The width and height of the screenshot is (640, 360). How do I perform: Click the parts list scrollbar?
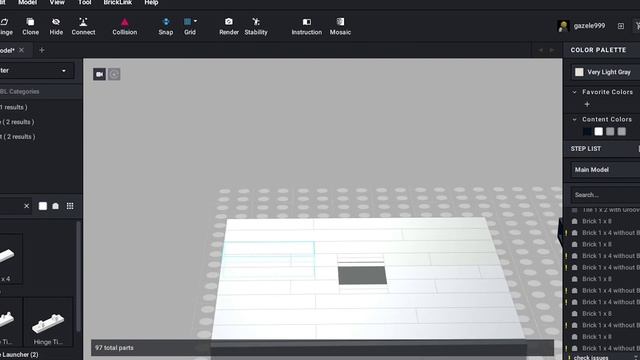(78, 276)
